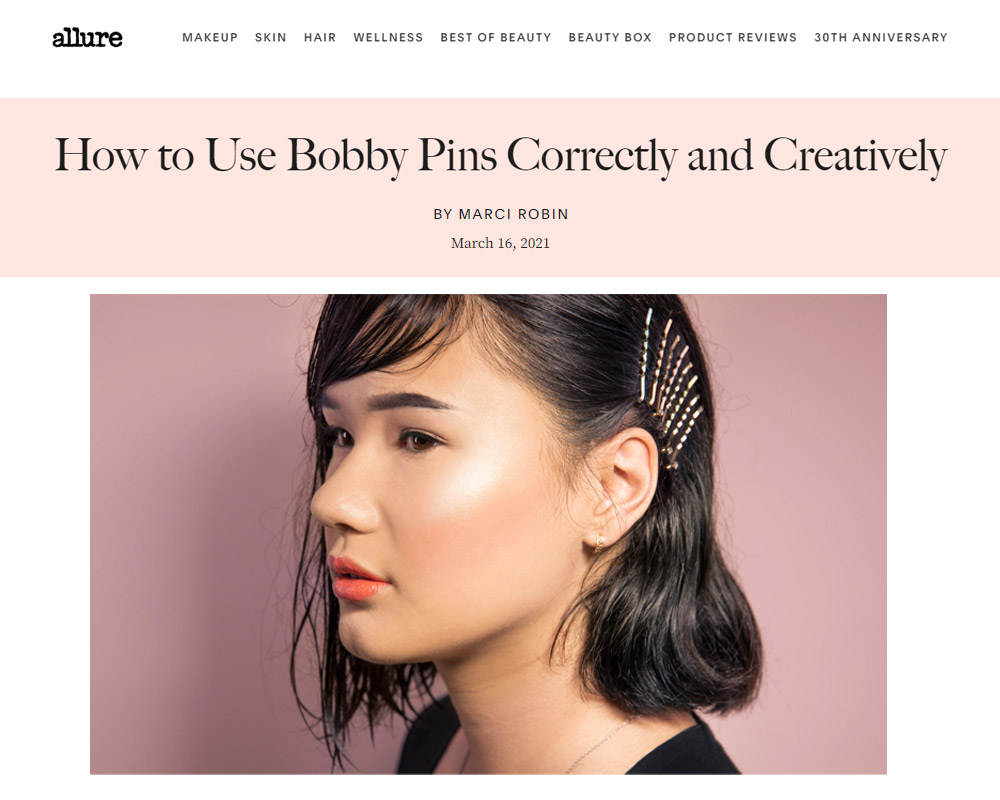Open the Skin section
Screen dimensions: 1000x800
[x=270, y=38]
